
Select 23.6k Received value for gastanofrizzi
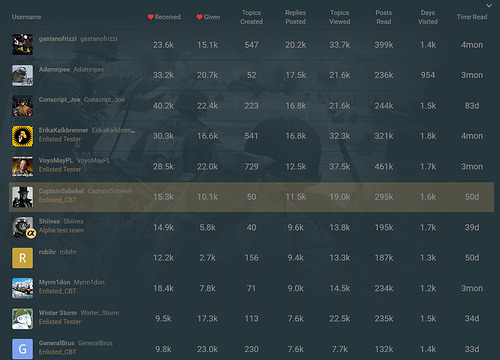(x=163, y=45)
